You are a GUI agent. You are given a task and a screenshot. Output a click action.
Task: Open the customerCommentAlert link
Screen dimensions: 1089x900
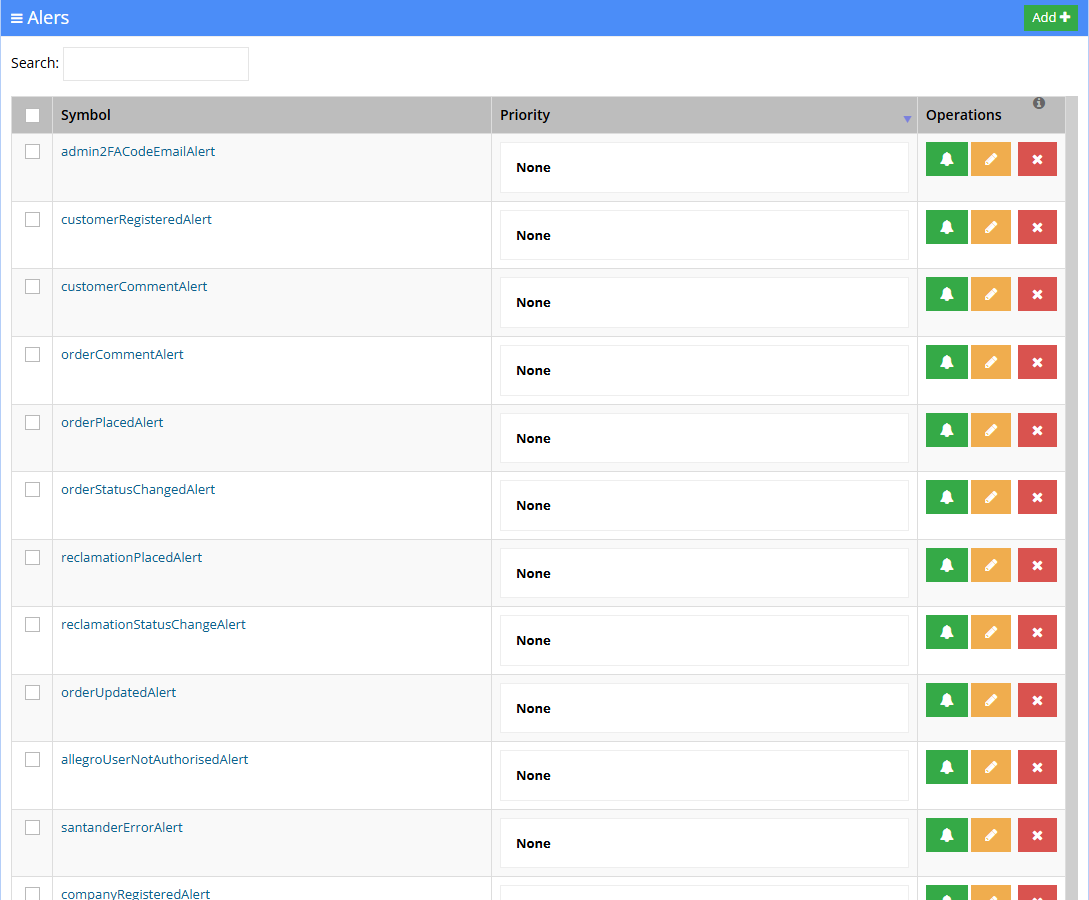pyautogui.click(x=134, y=287)
